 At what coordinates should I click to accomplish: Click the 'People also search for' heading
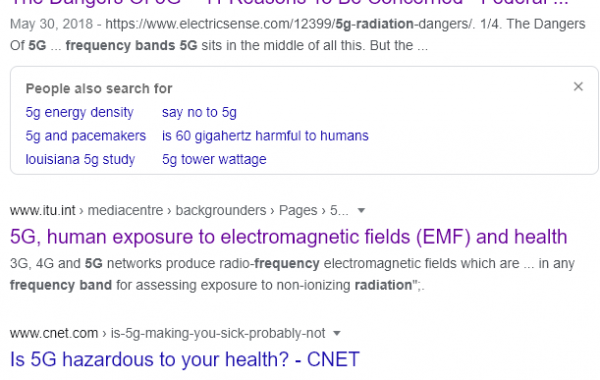click(x=99, y=89)
